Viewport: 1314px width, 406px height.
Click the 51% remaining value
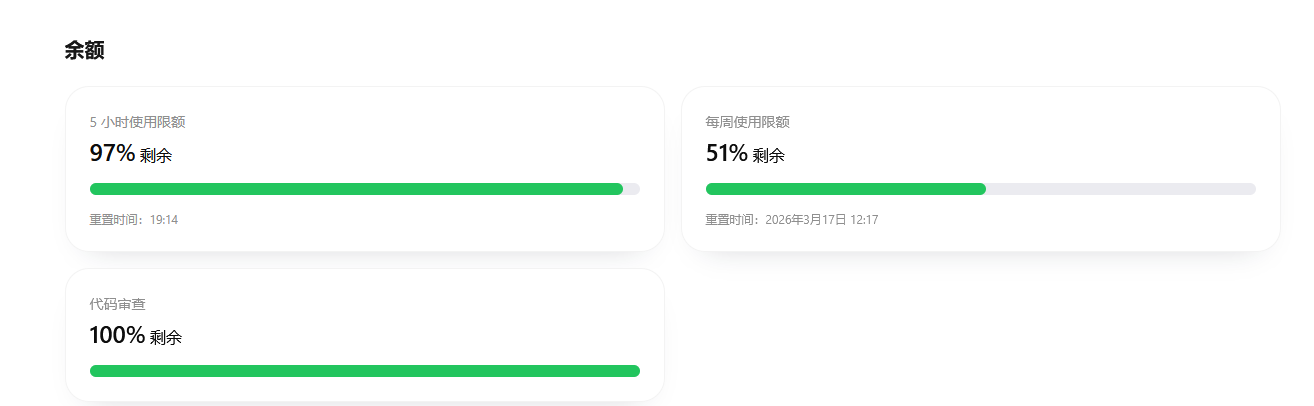[727, 153]
